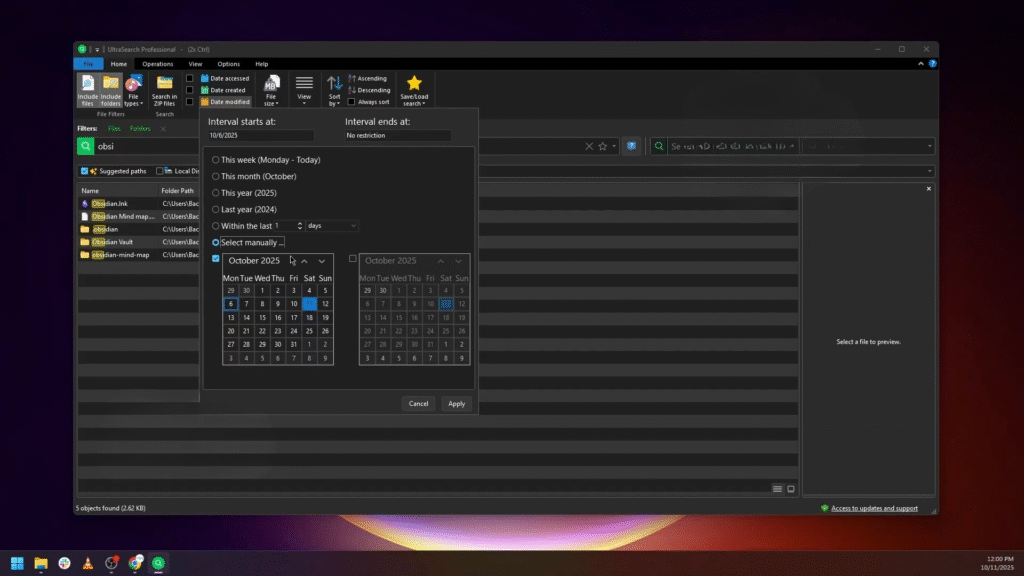Open the Options ribbon tab
The image size is (1024, 576).
tap(228, 64)
